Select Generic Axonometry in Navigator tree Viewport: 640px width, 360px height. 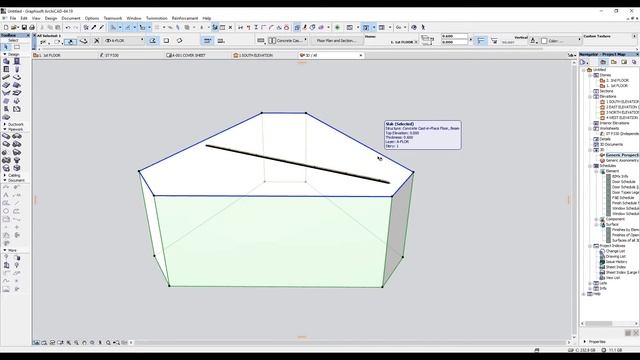pyautogui.click(x=622, y=160)
